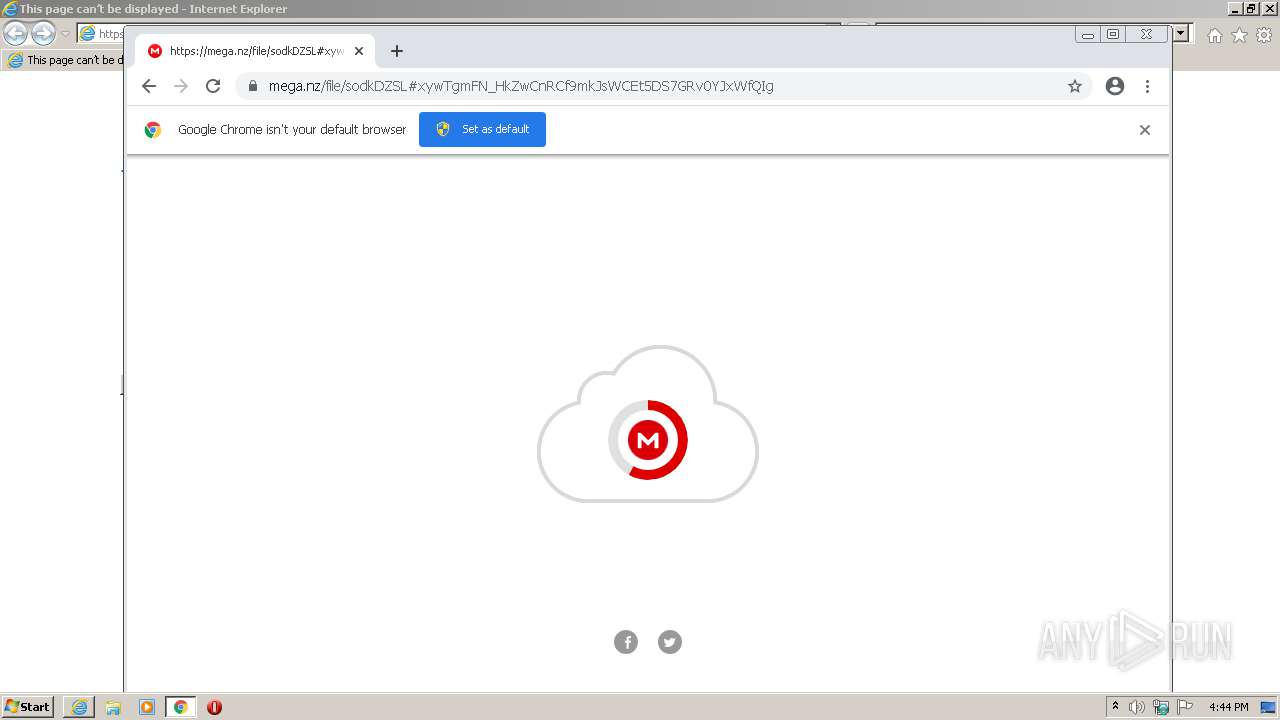
Task: Set Chrome as default browser
Action: pyautogui.click(x=482, y=129)
